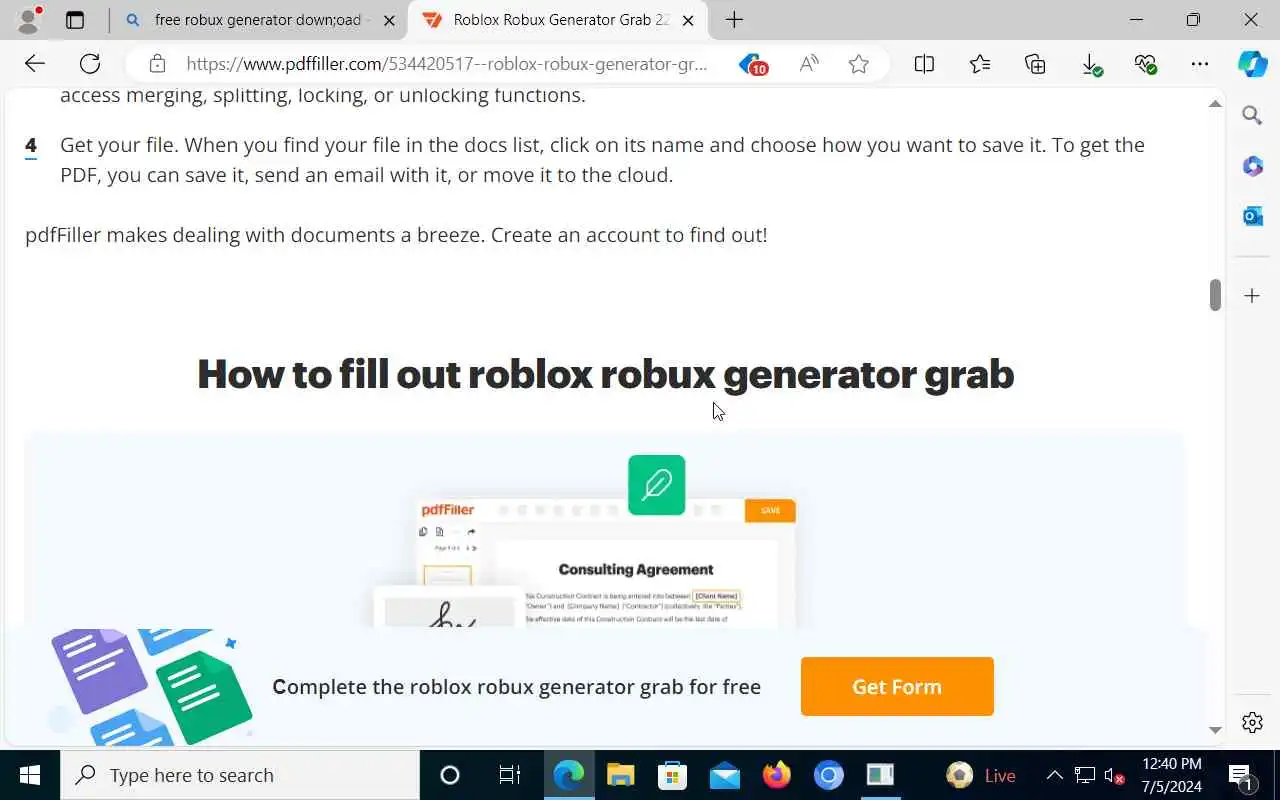This screenshot has width=1280, height=800.
Task: Open a new browser tab
Action: coord(734,20)
